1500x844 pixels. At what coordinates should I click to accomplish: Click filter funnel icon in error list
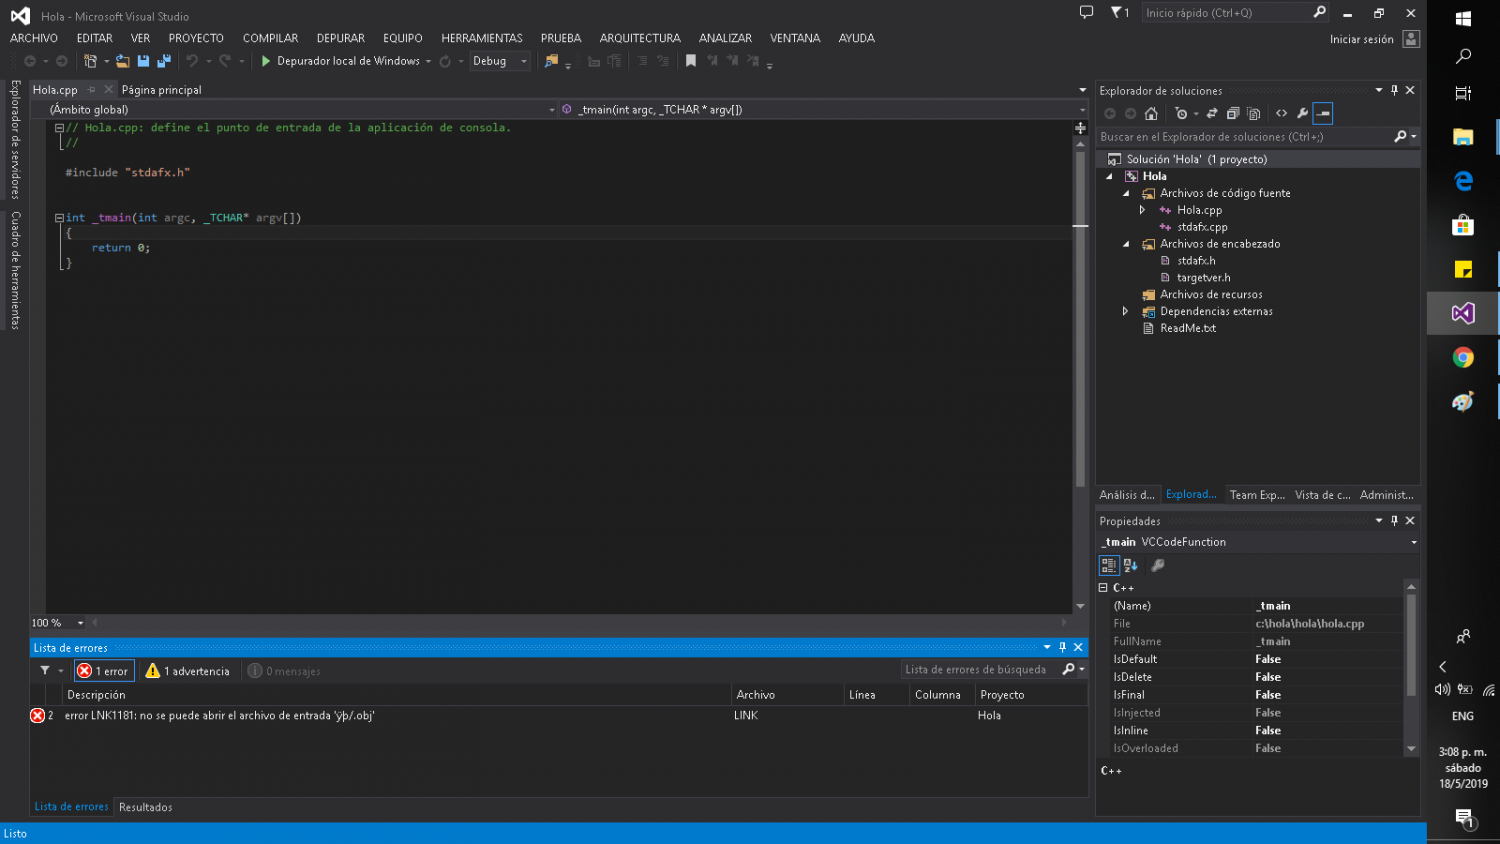click(45, 670)
